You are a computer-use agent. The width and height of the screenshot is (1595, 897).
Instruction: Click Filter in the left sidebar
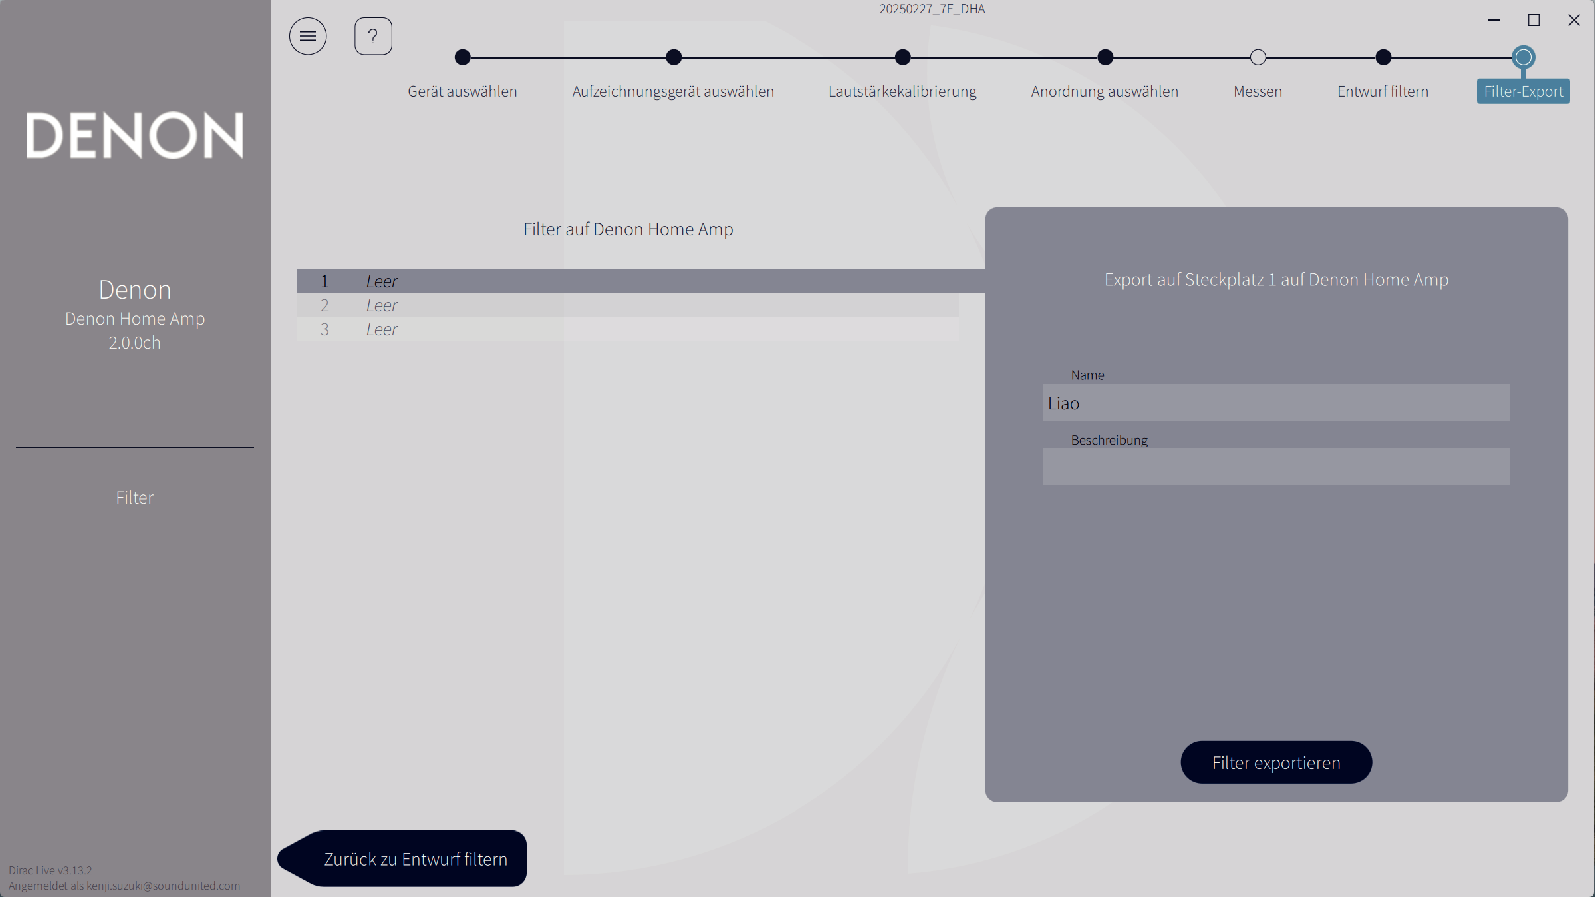135,497
